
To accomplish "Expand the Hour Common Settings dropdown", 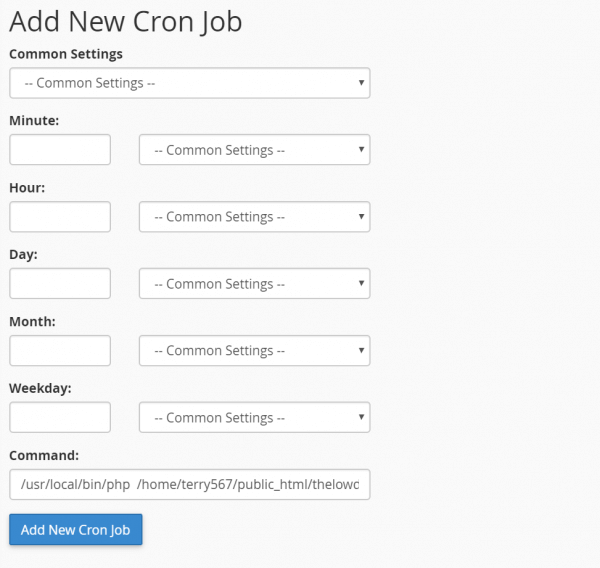I will point(254,217).
